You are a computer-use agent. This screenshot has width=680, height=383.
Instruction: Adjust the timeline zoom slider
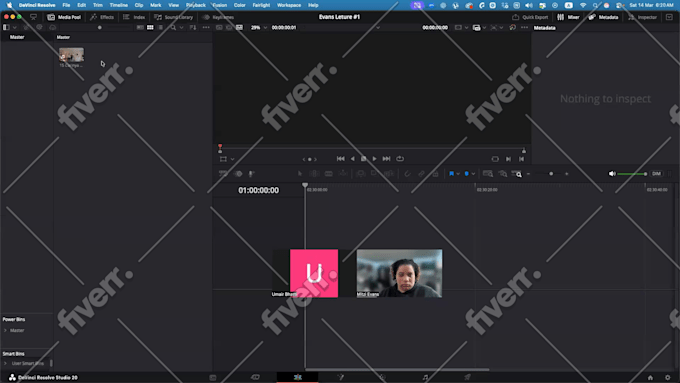point(551,173)
